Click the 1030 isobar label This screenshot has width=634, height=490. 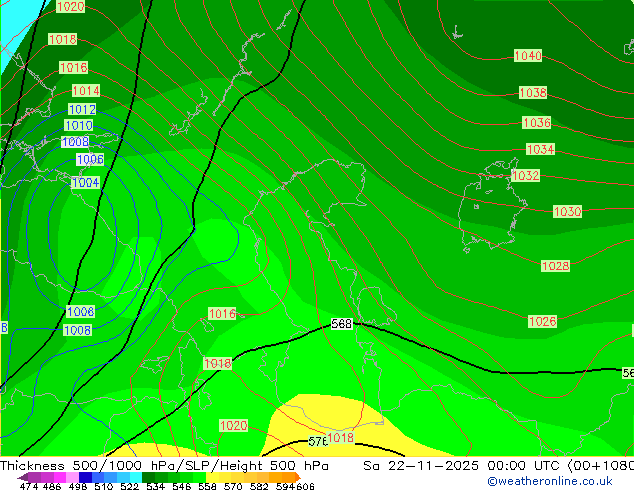pyautogui.click(x=567, y=211)
